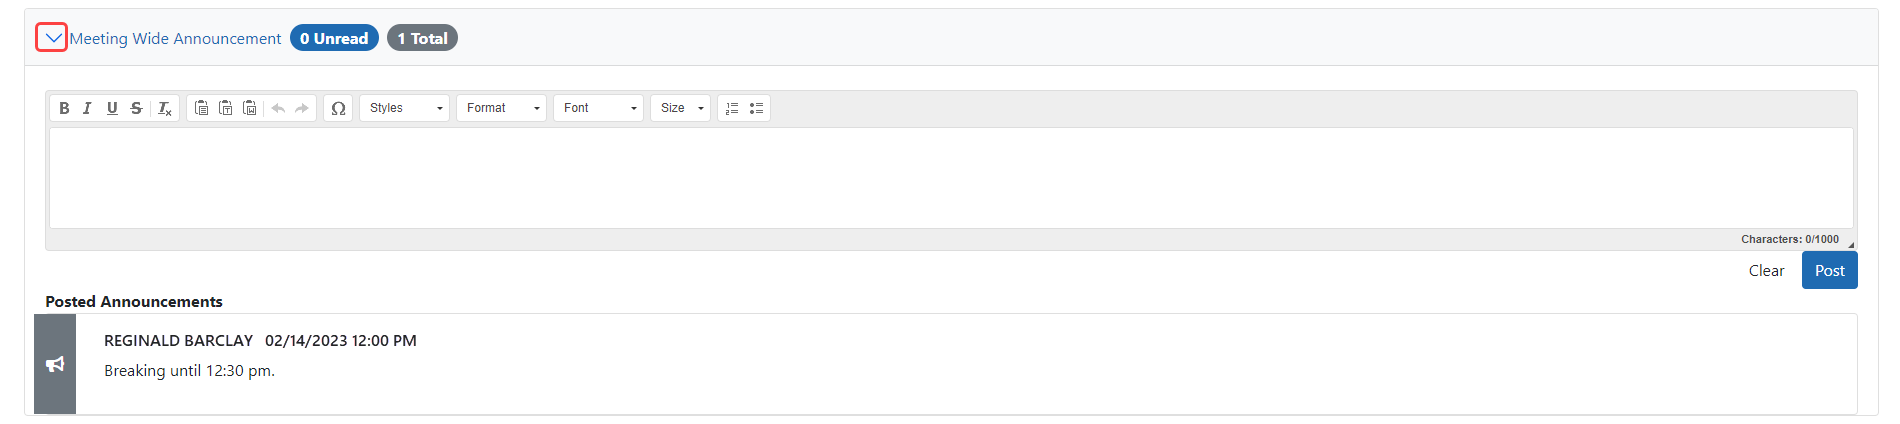Screen dimensions: 1900x424
Task: Insert a numbered list
Action: pyautogui.click(x=732, y=108)
